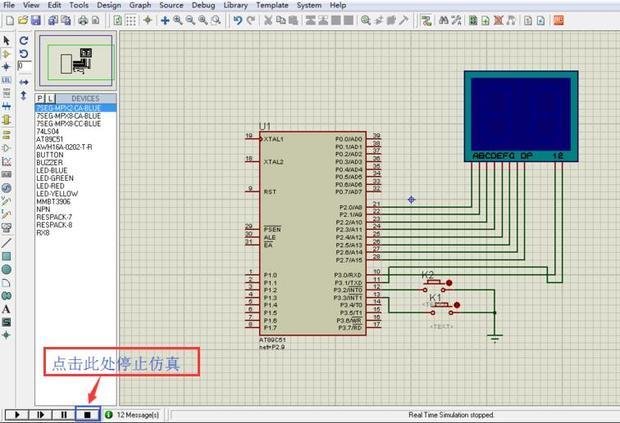Click the P pick devices button

click(x=41, y=98)
